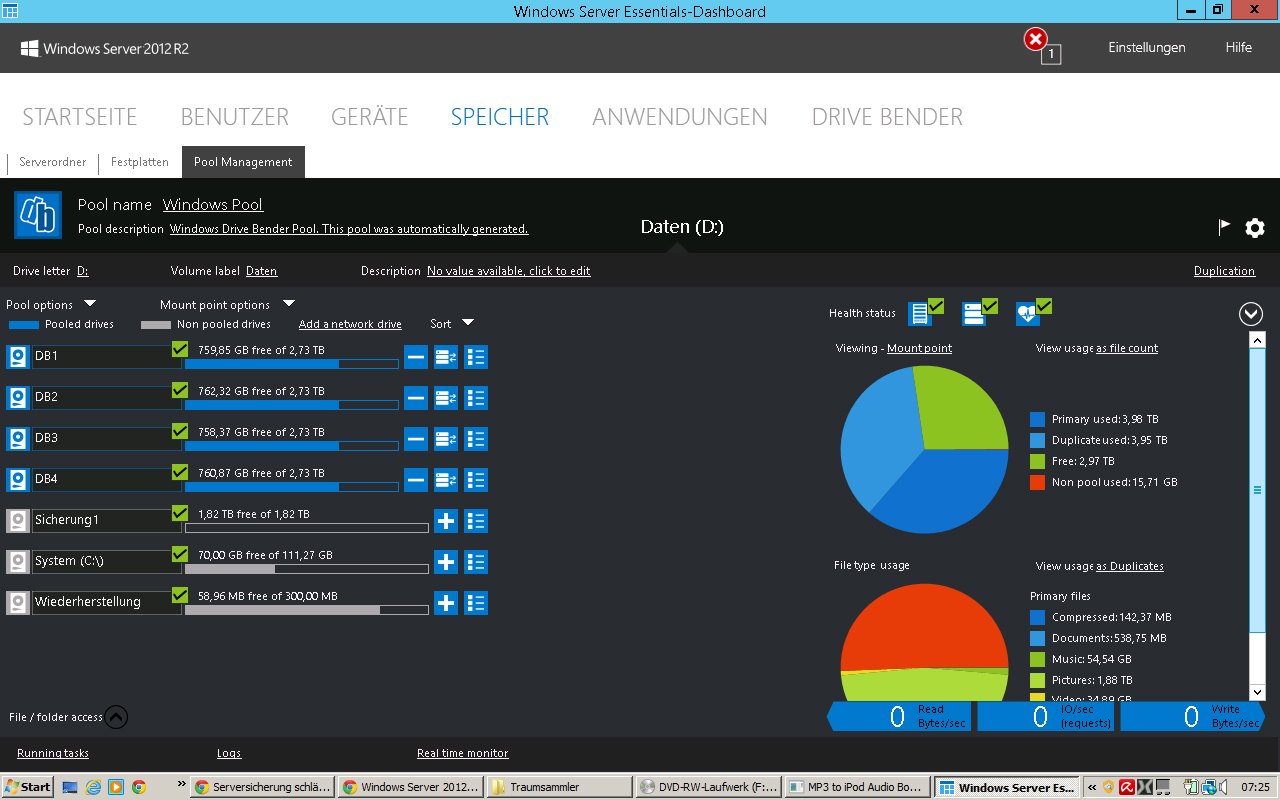The height and width of the screenshot is (800, 1280).
Task: Switch to the DRIVE BENDER tab
Action: coord(887,117)
